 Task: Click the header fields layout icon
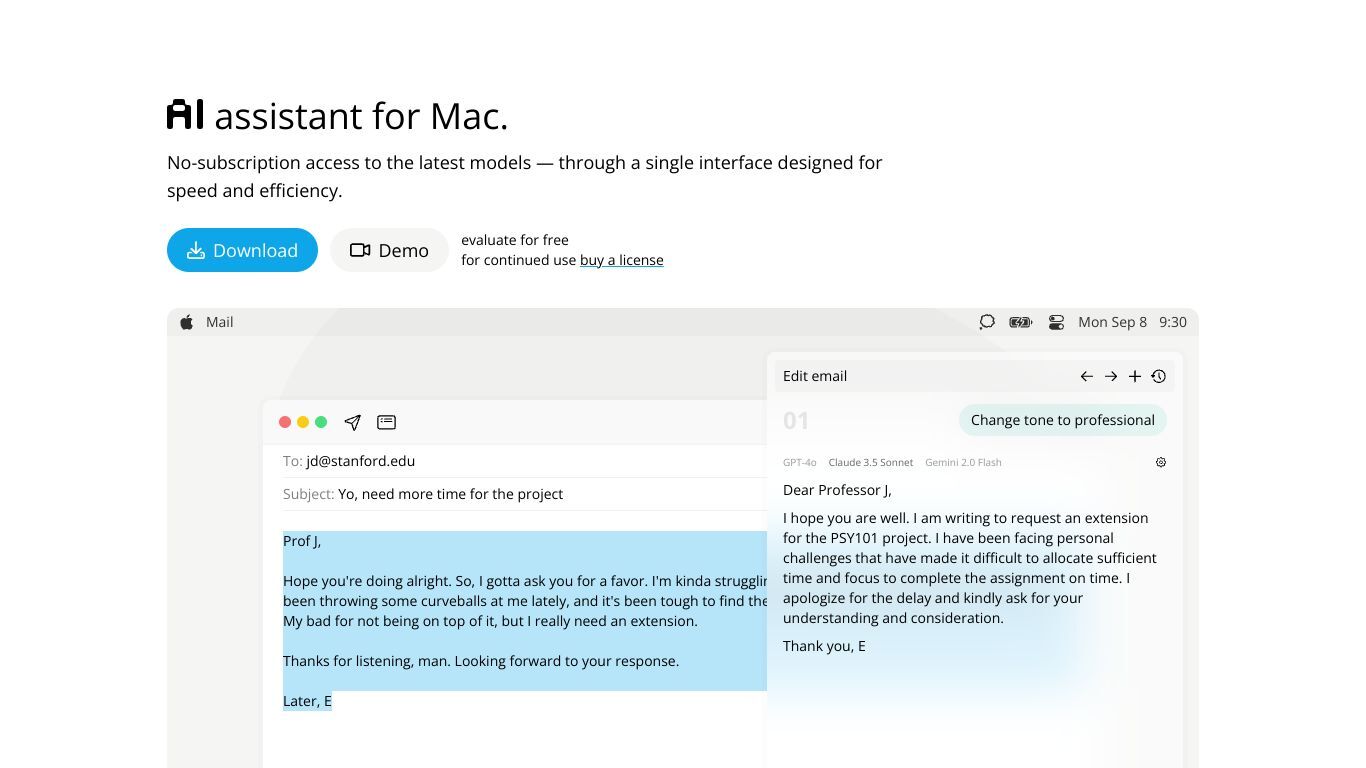coord(386,422)
